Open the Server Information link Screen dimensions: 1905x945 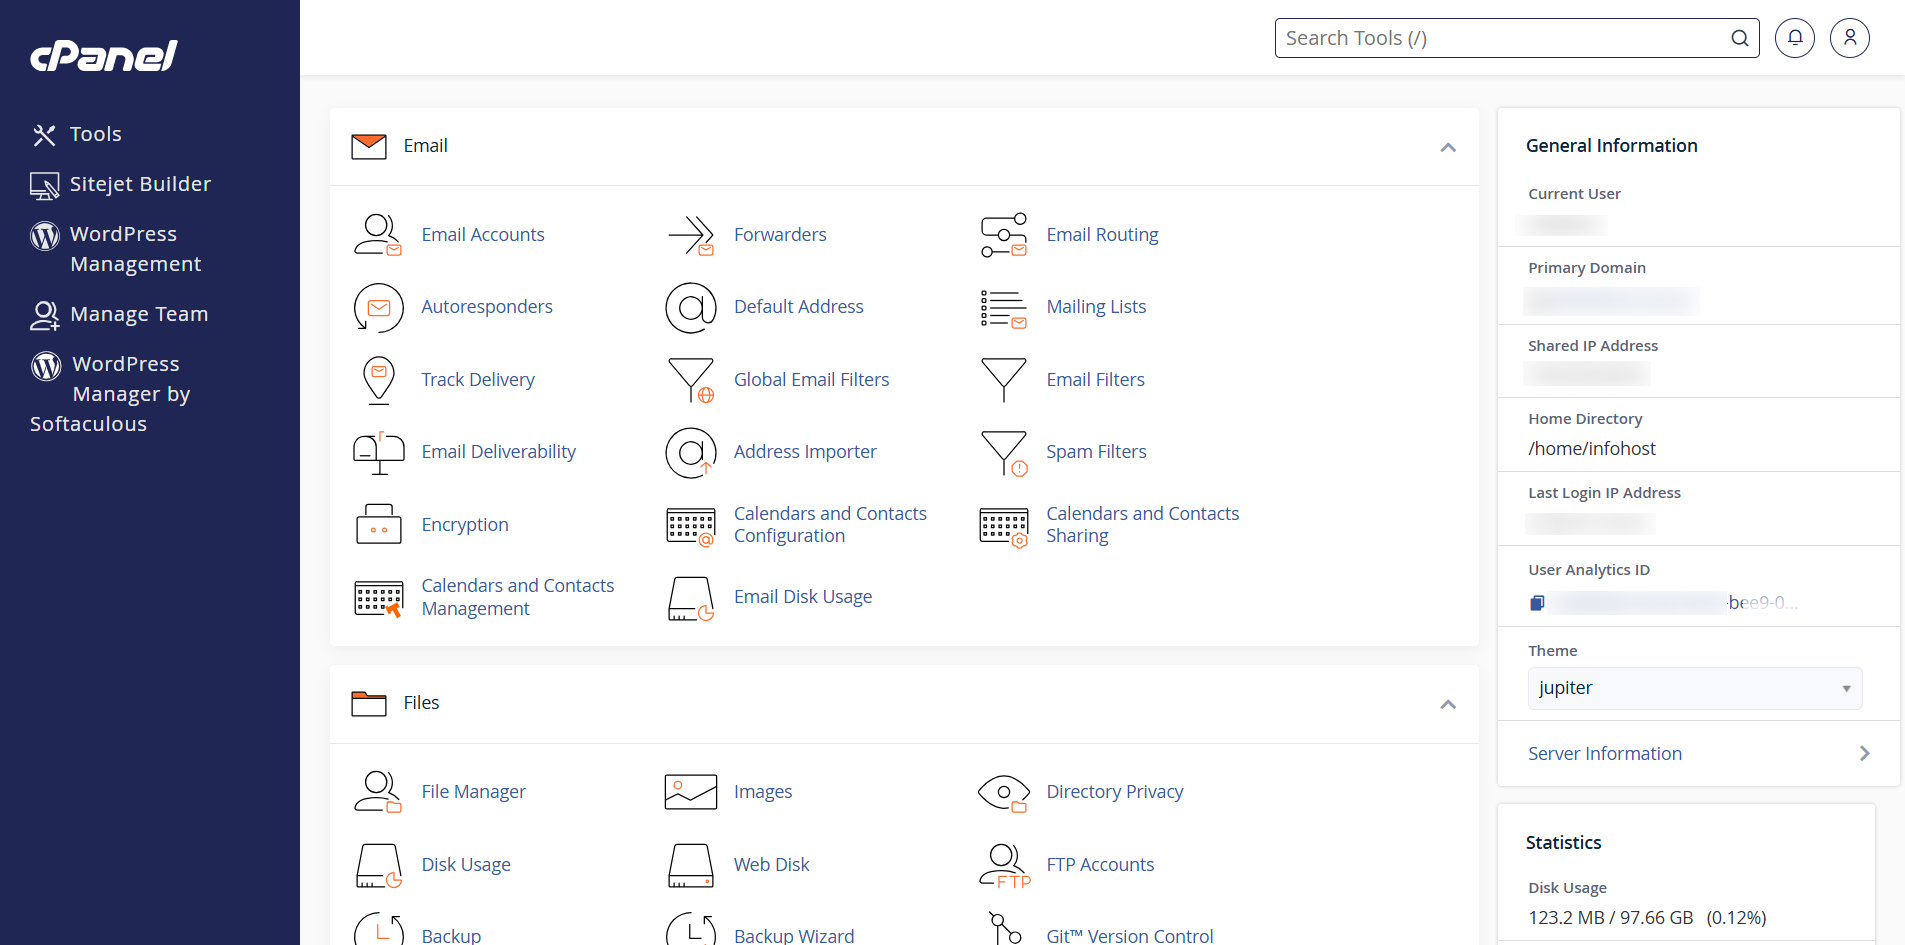coord(1605,754)
